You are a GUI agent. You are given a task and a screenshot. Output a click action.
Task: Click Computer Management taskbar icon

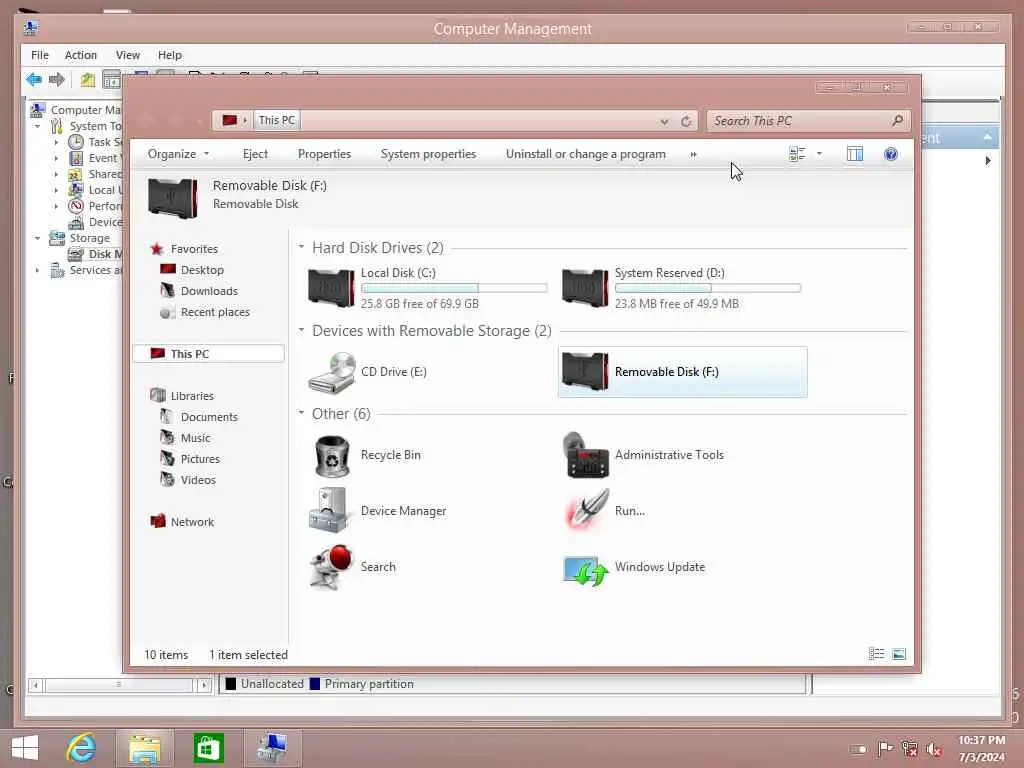(x=272, y=748)
